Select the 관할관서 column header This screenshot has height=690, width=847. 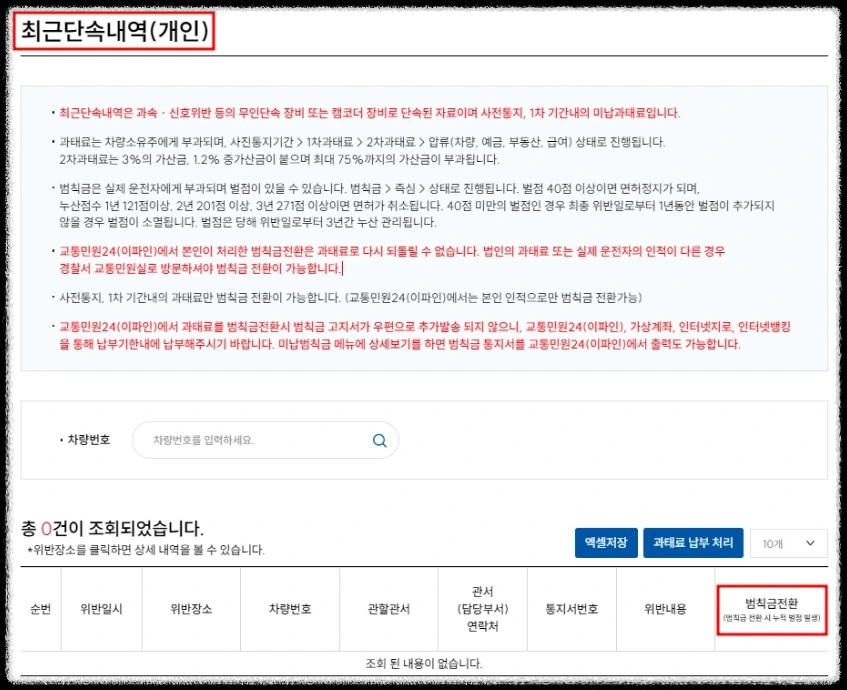click(x=390, y=609)
